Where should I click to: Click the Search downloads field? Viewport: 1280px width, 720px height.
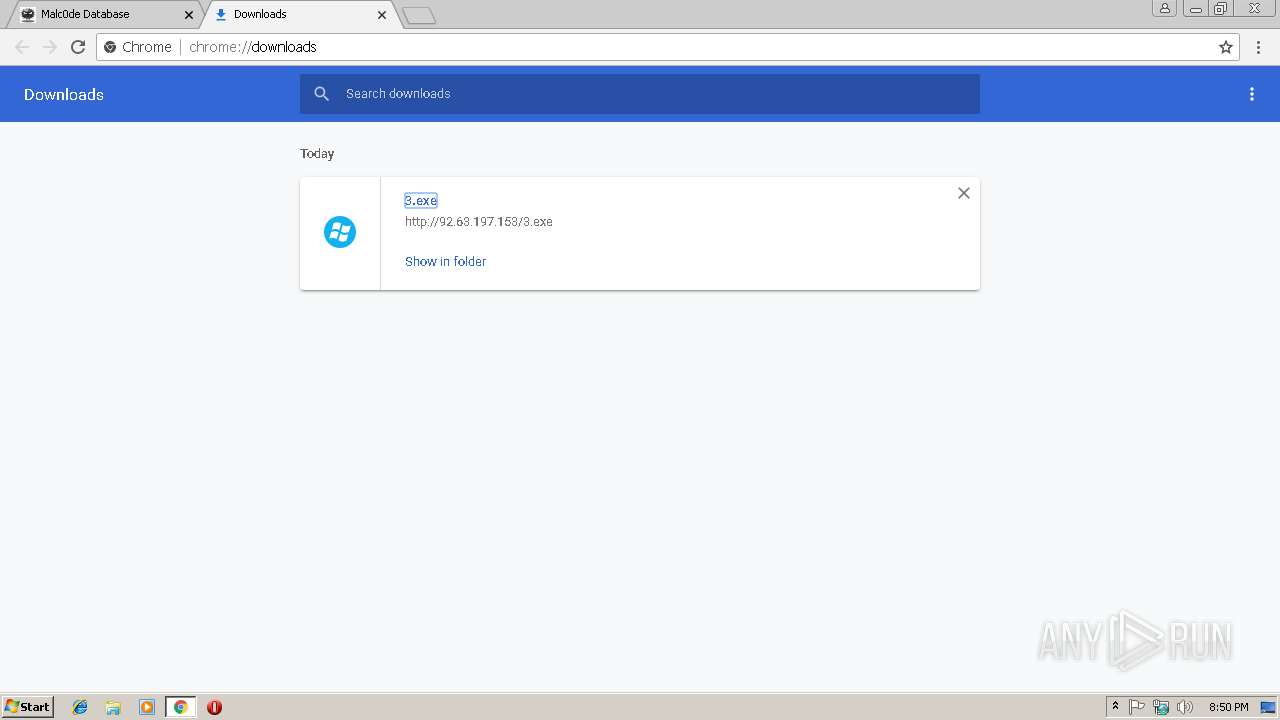[640, 94]
